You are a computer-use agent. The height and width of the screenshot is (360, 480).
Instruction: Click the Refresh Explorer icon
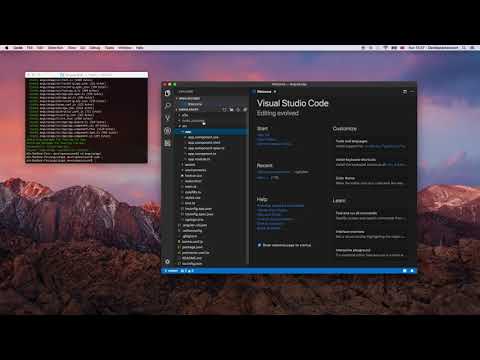(238, 109)
